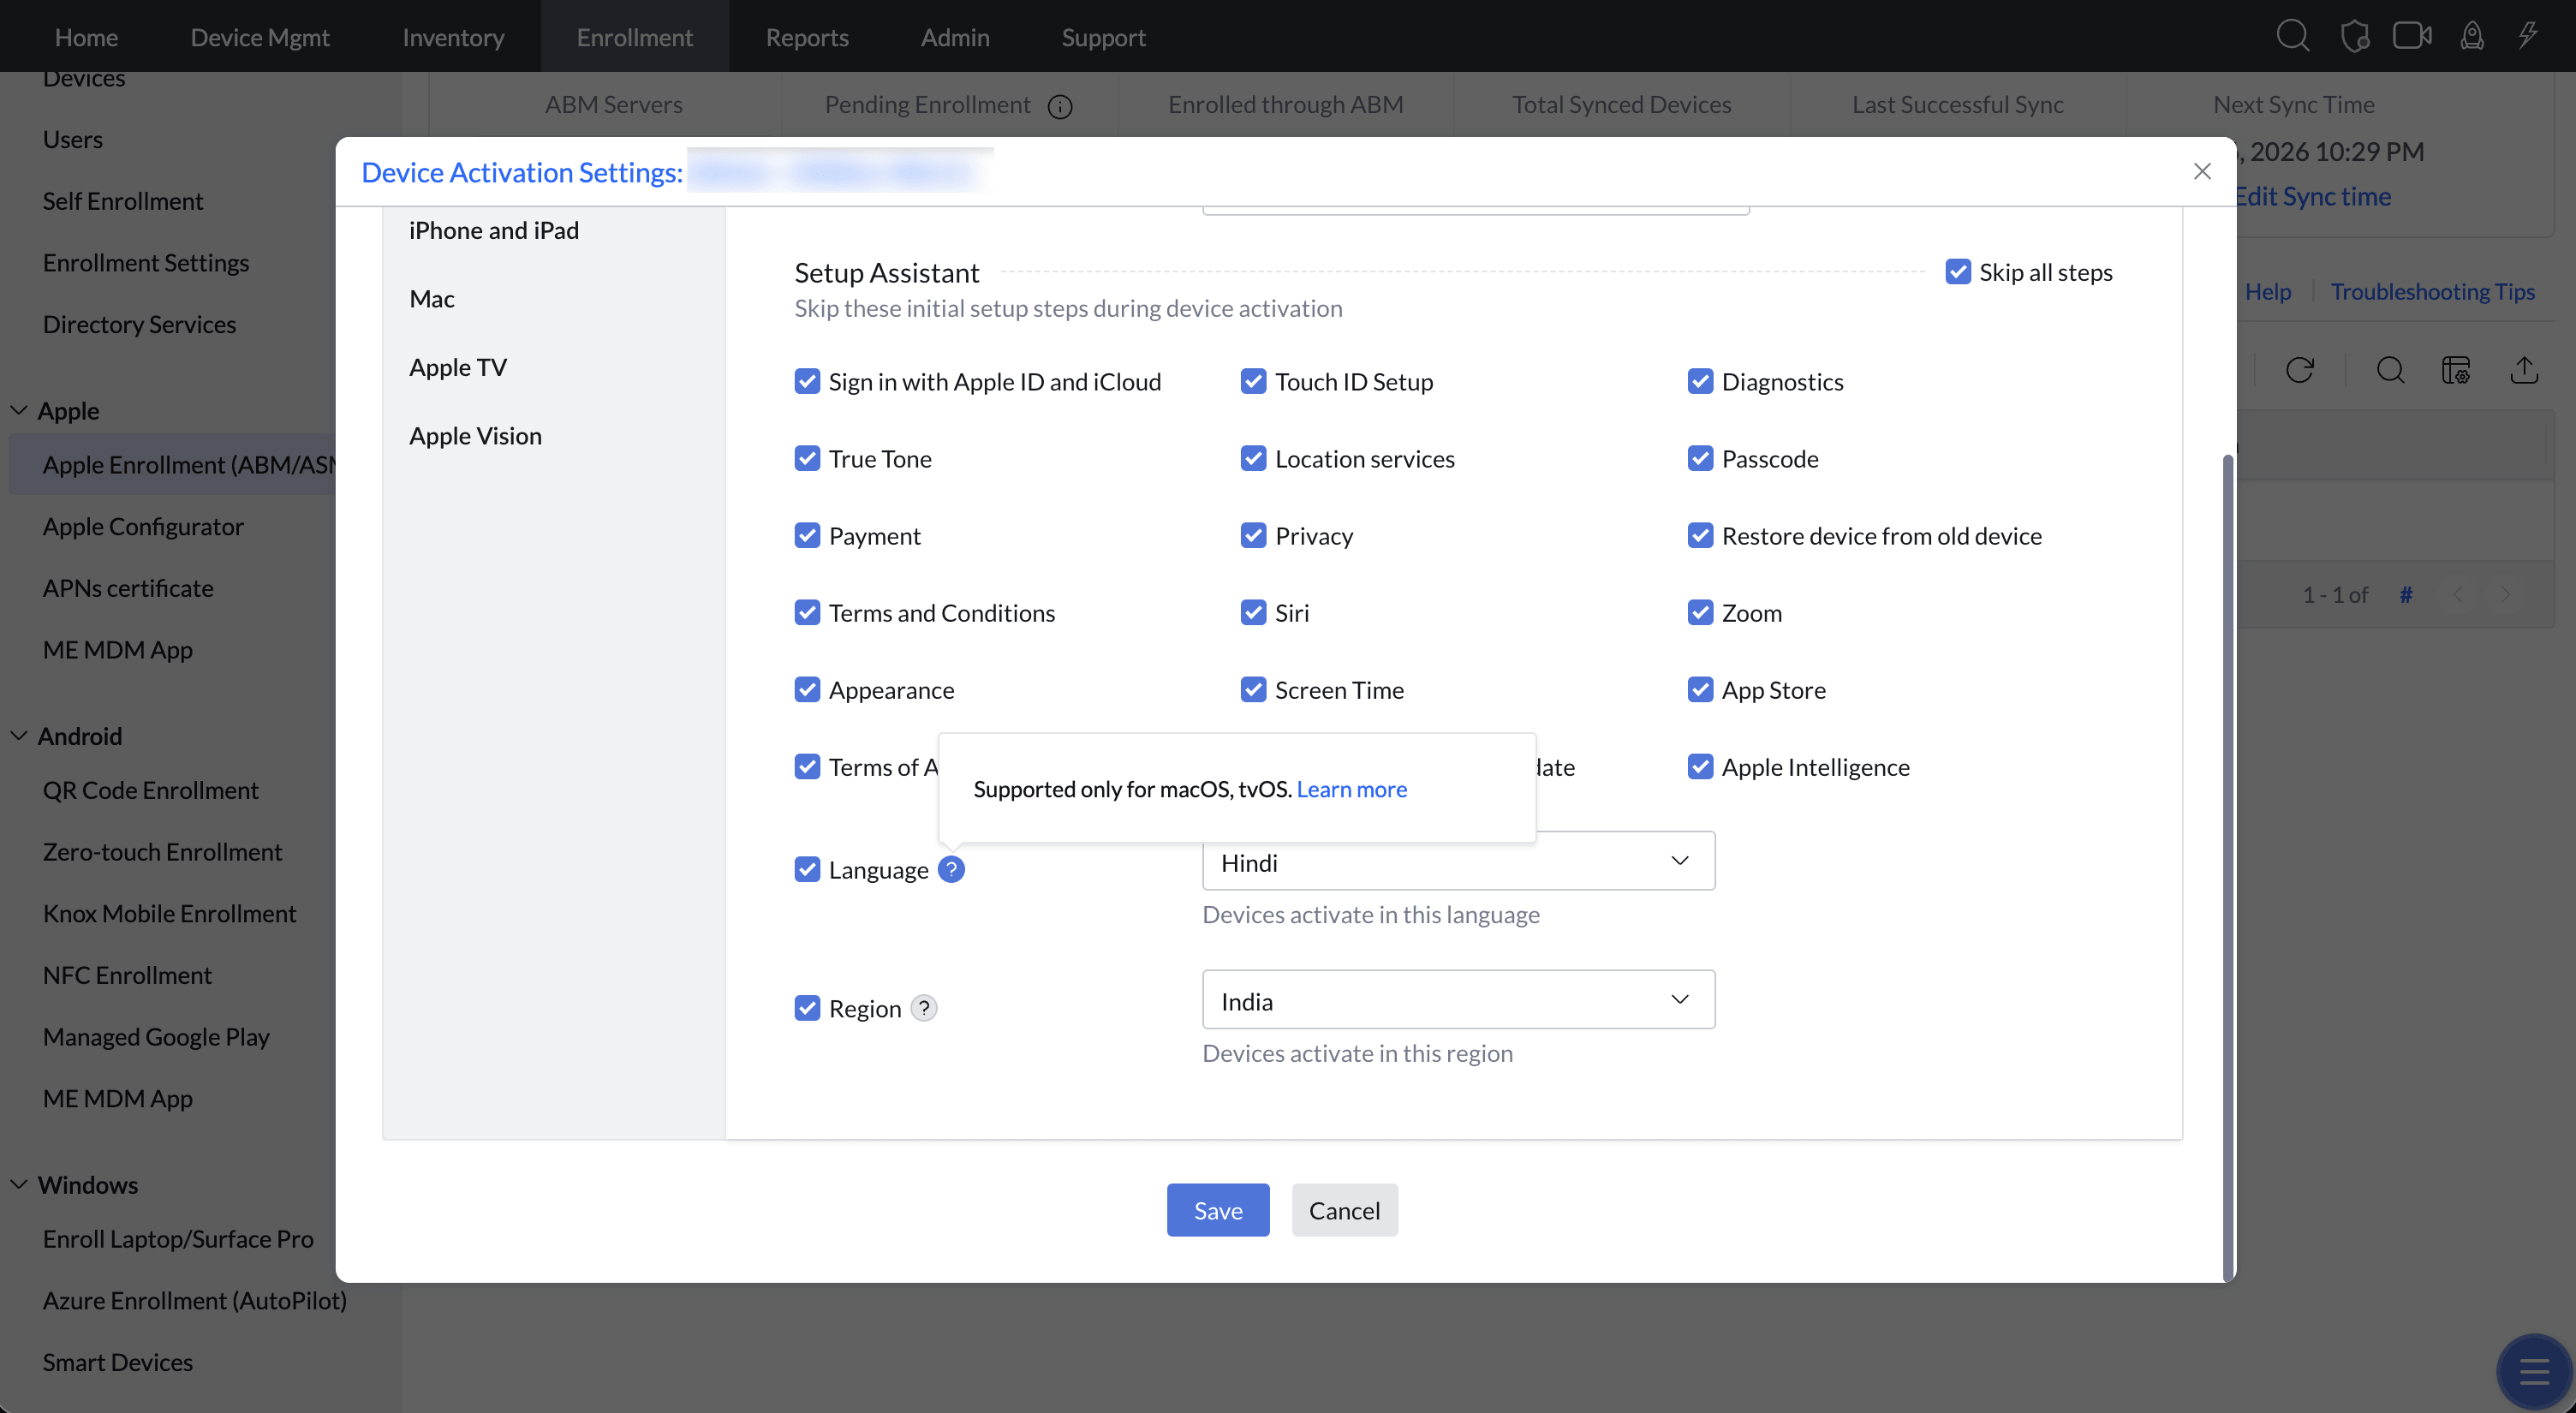Toggle the Location services checkbox

(1253, 458)
